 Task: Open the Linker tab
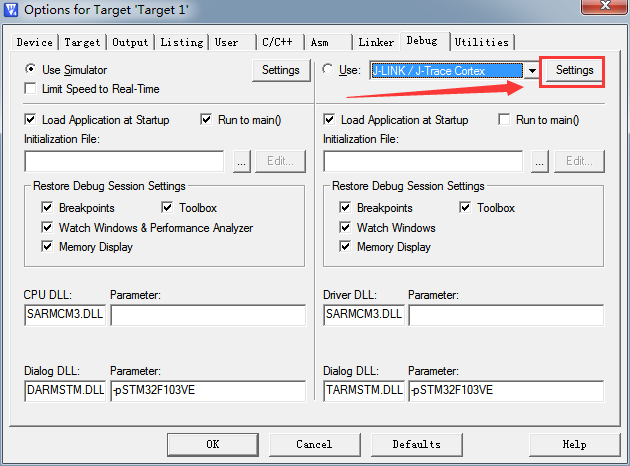376,42
